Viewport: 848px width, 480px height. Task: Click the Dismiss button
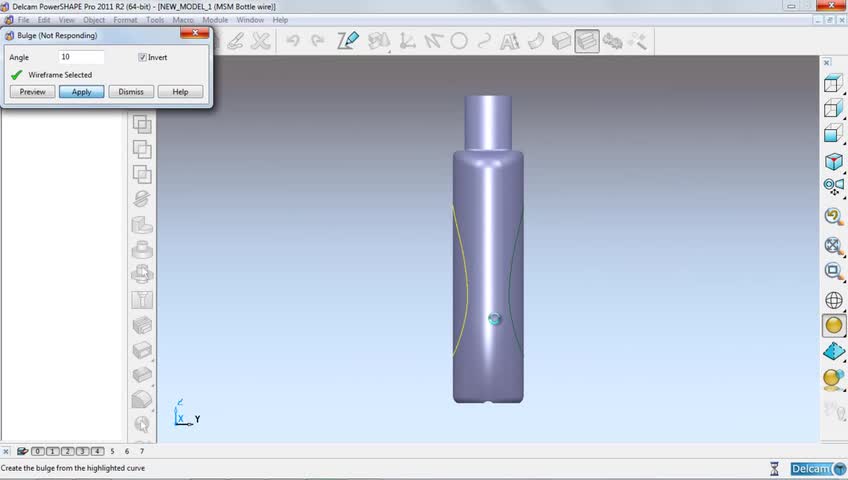[131, 92]
